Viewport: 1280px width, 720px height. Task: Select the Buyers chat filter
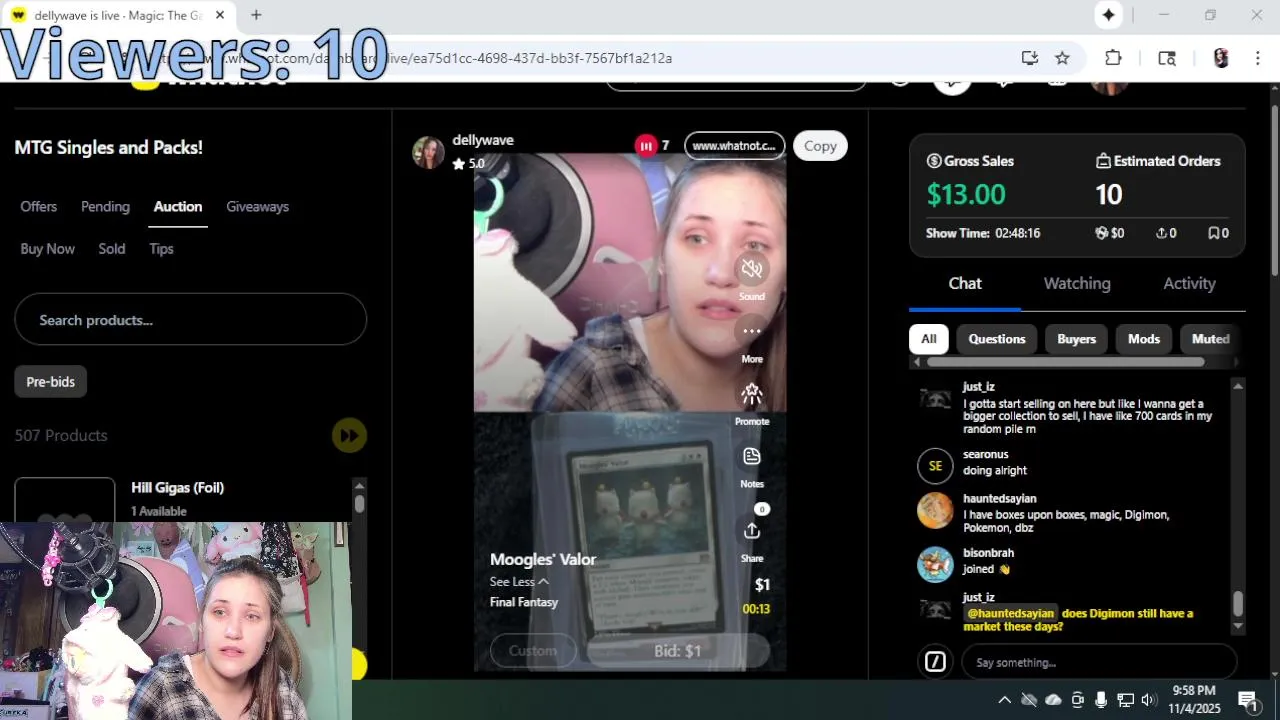[1077, 339]
